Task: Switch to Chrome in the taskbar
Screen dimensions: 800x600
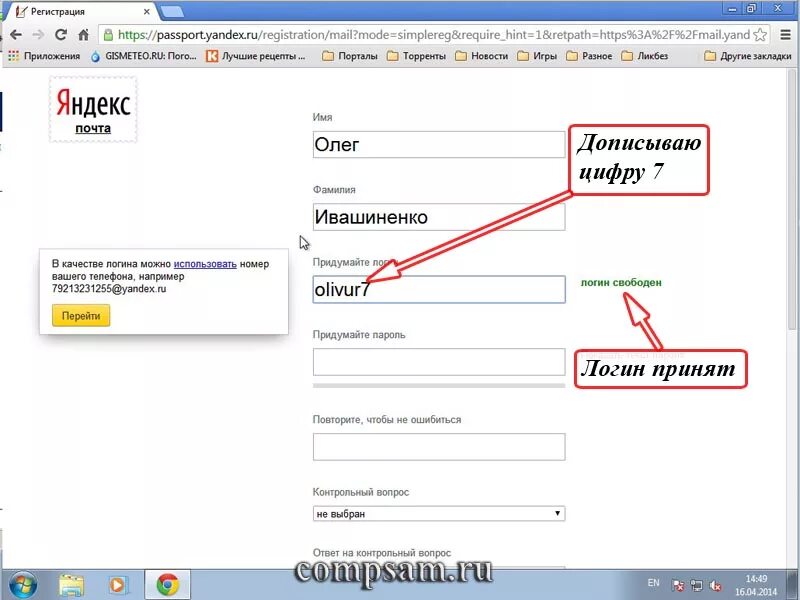Action: pyautogui.click(x=167, y=585)
